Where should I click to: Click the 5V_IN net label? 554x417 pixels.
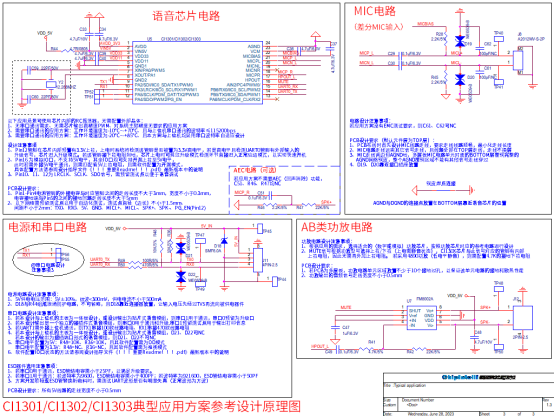(x=207, y=225)
